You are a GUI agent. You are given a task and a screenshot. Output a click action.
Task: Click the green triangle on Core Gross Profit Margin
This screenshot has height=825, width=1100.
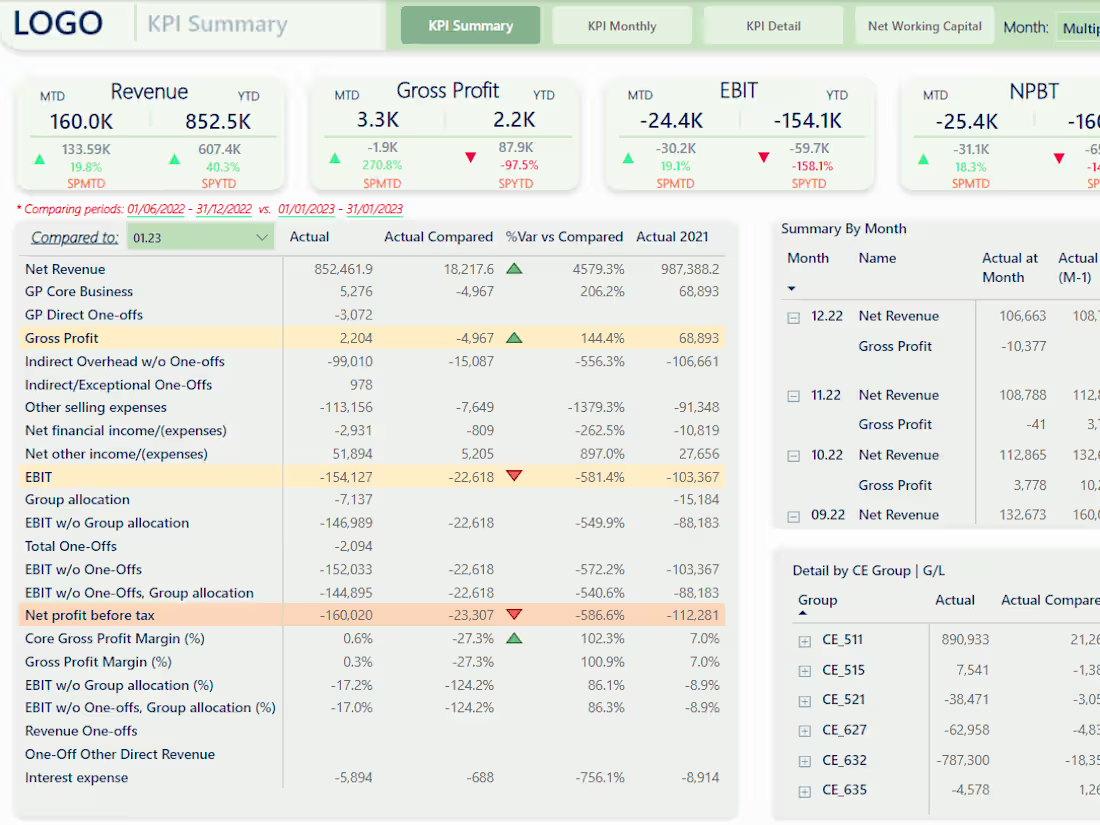(514, 638)
